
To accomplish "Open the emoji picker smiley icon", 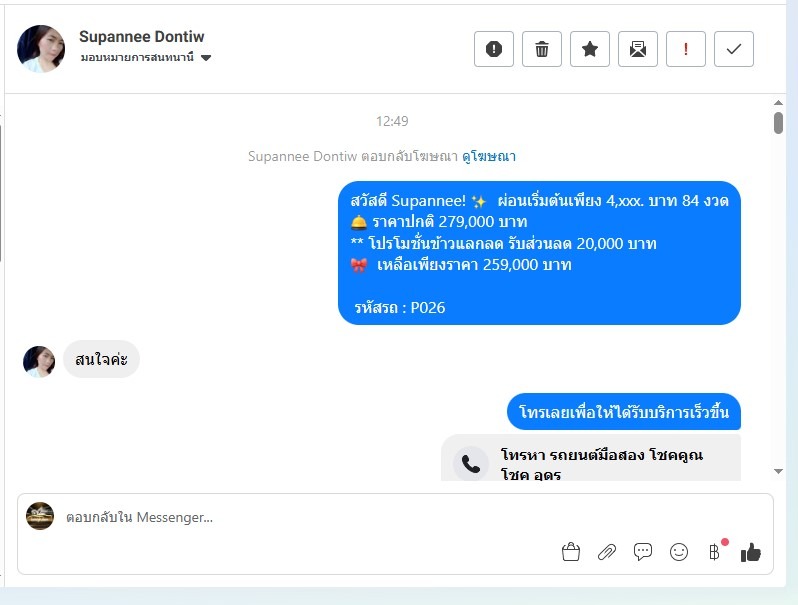I will 679,552.
